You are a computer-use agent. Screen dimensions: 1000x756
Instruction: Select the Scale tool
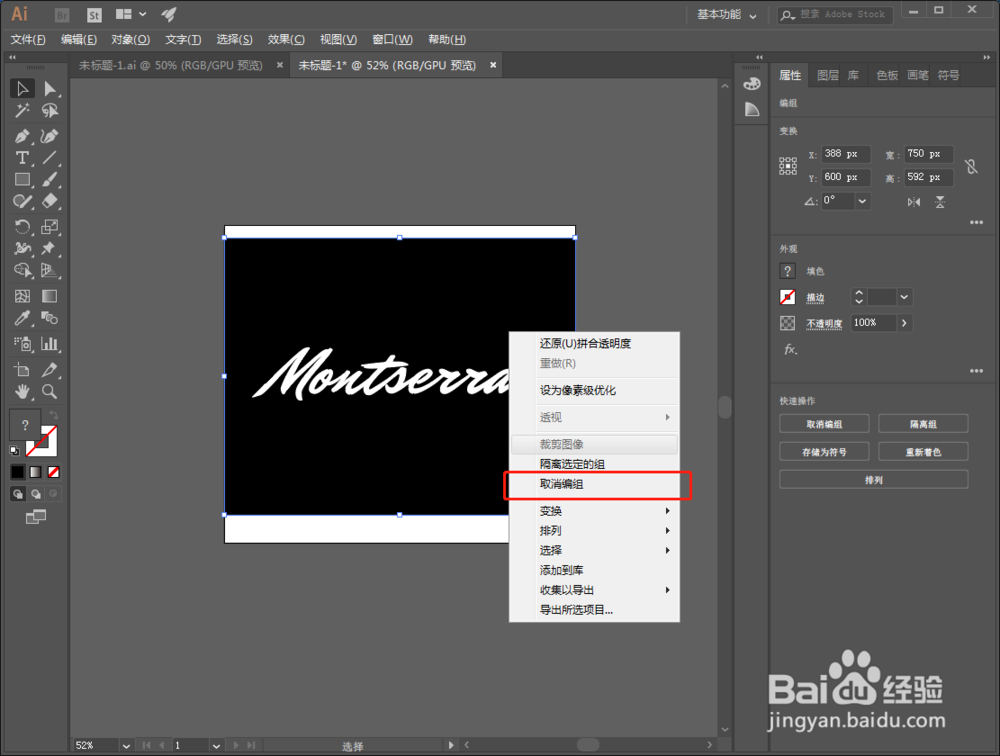(x=50, y=226)
